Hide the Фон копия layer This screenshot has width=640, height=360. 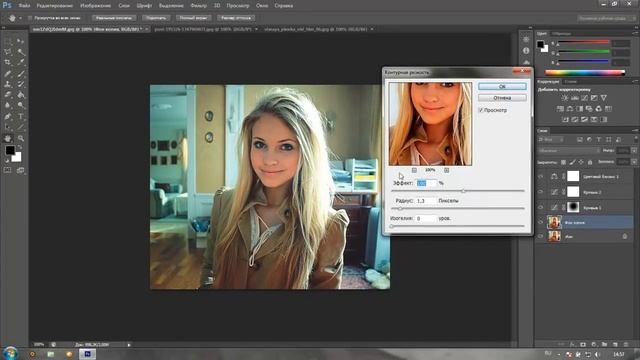(541, 222)
